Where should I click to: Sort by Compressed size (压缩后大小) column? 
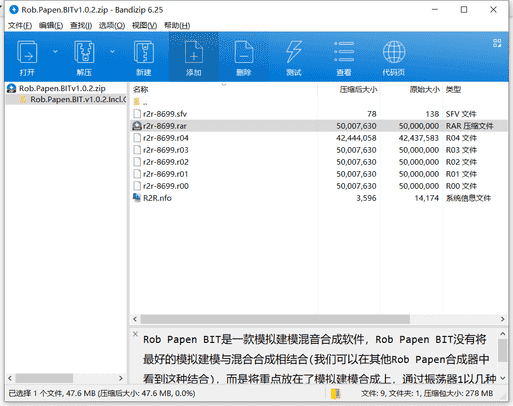[x=358, y=89]
